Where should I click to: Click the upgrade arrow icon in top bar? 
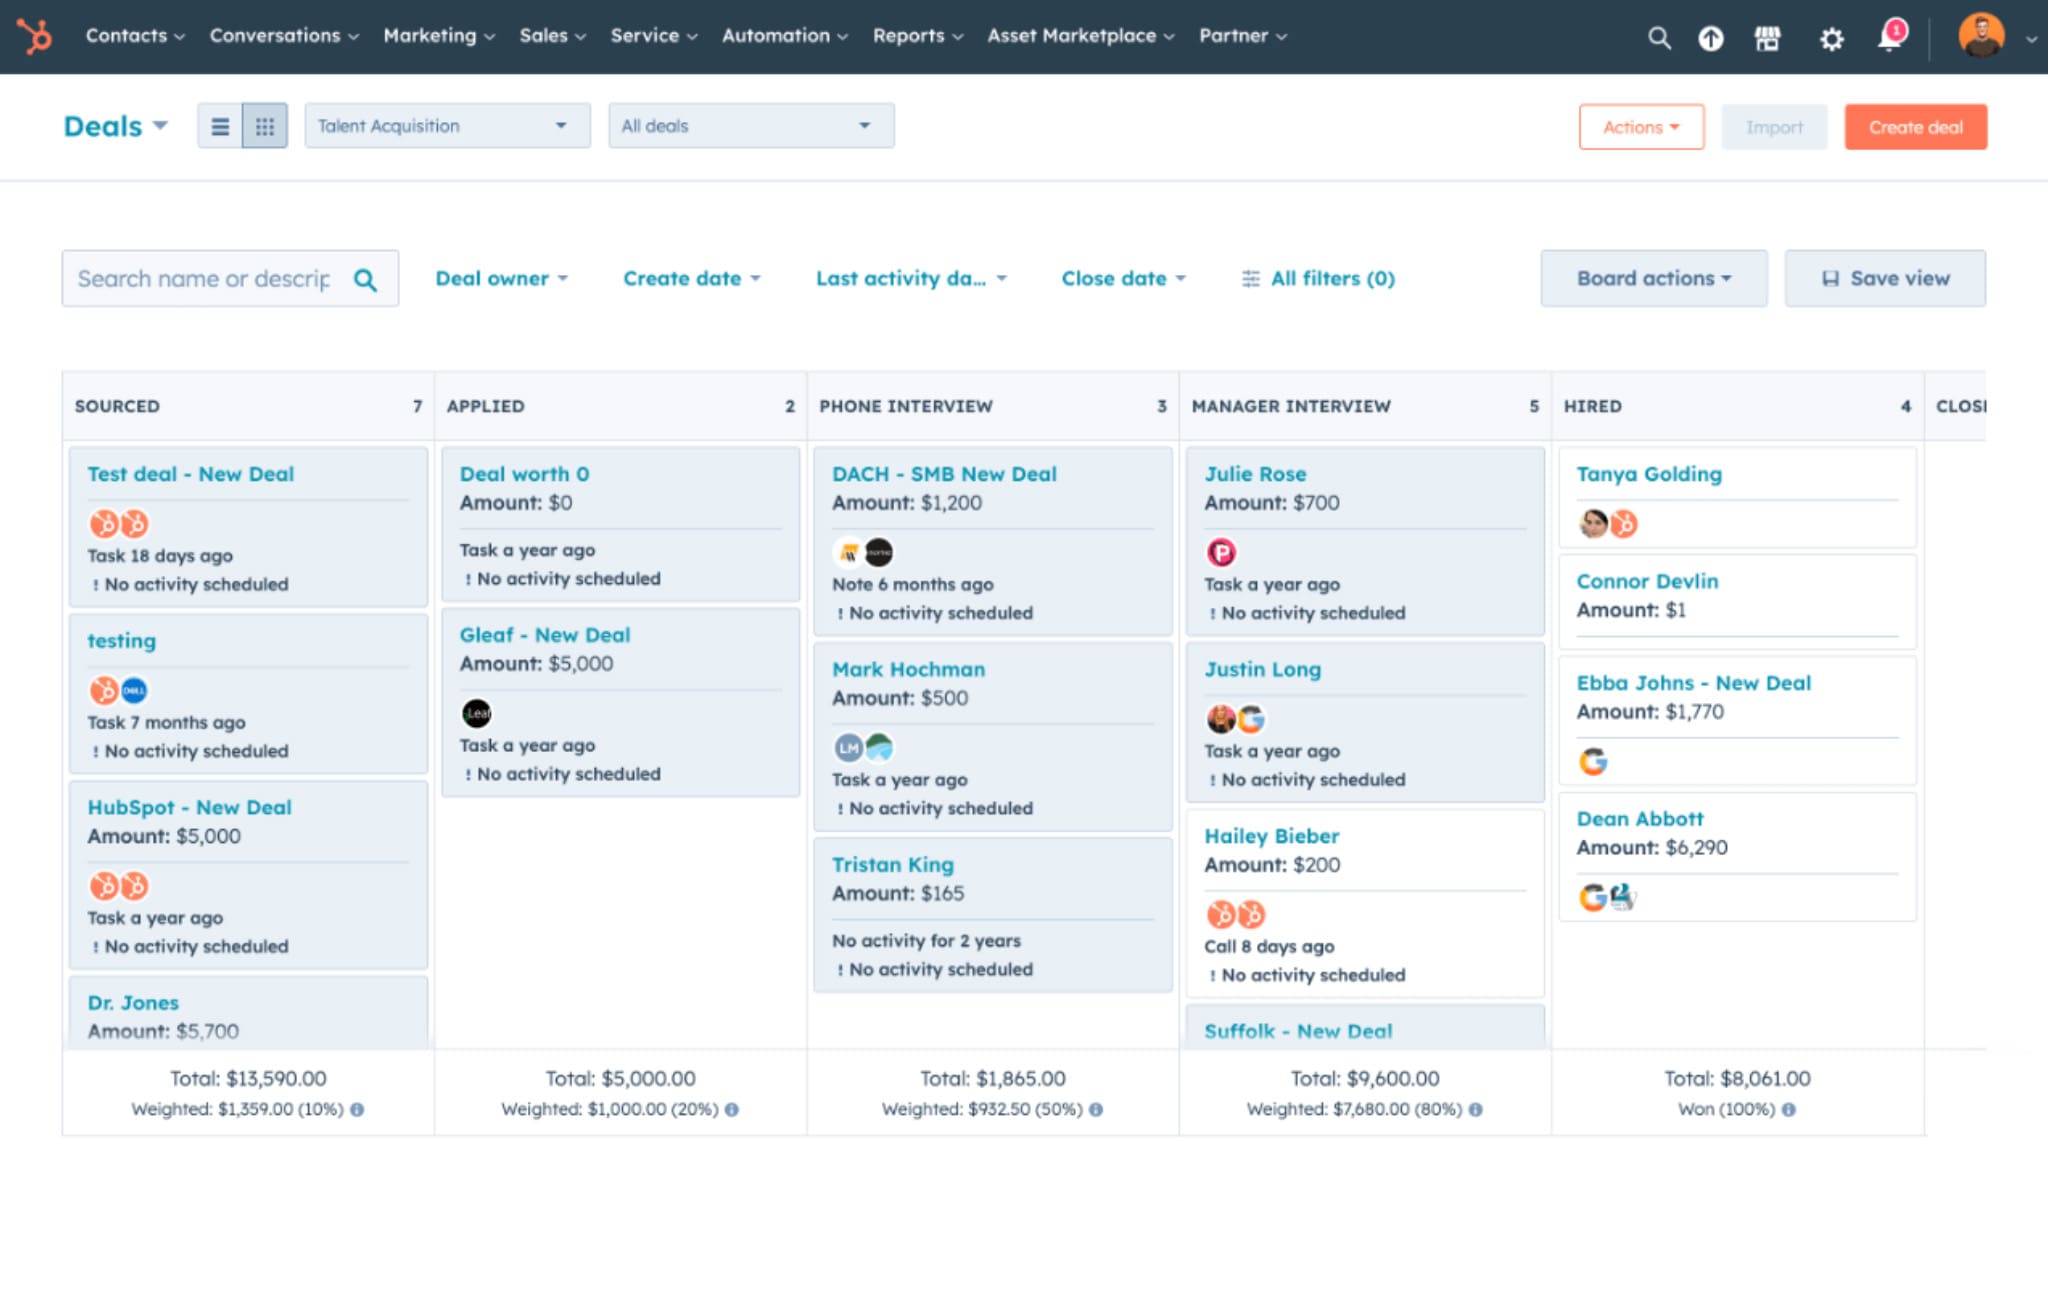(x=1711, y=37)
